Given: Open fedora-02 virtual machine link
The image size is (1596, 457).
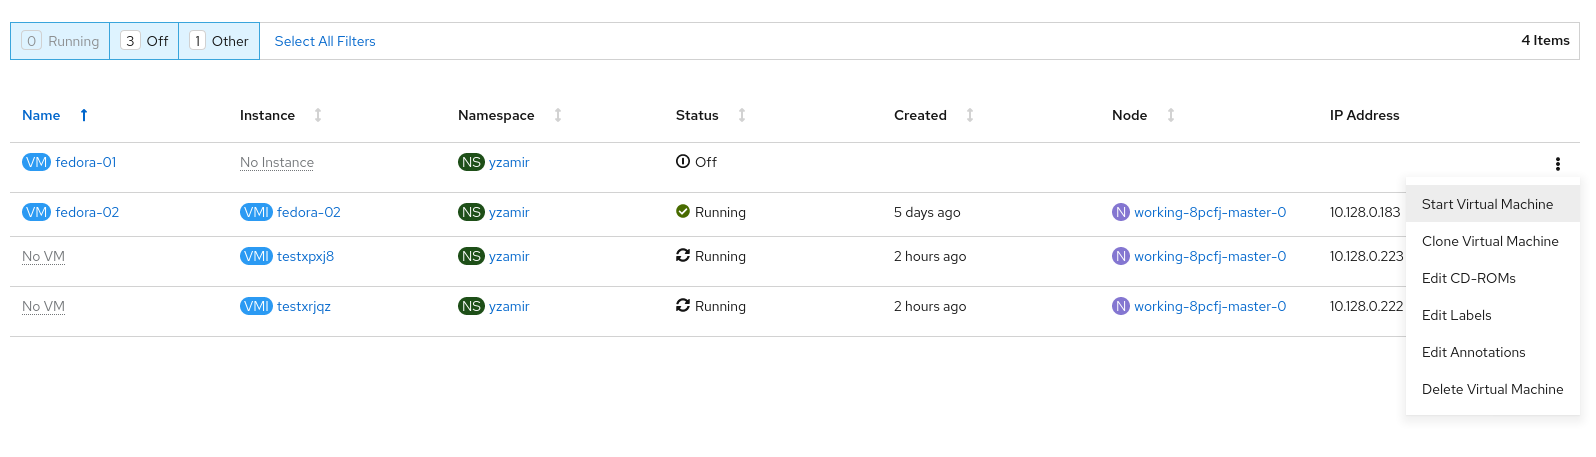Looking at the screenshot, I should pos(87,212).
